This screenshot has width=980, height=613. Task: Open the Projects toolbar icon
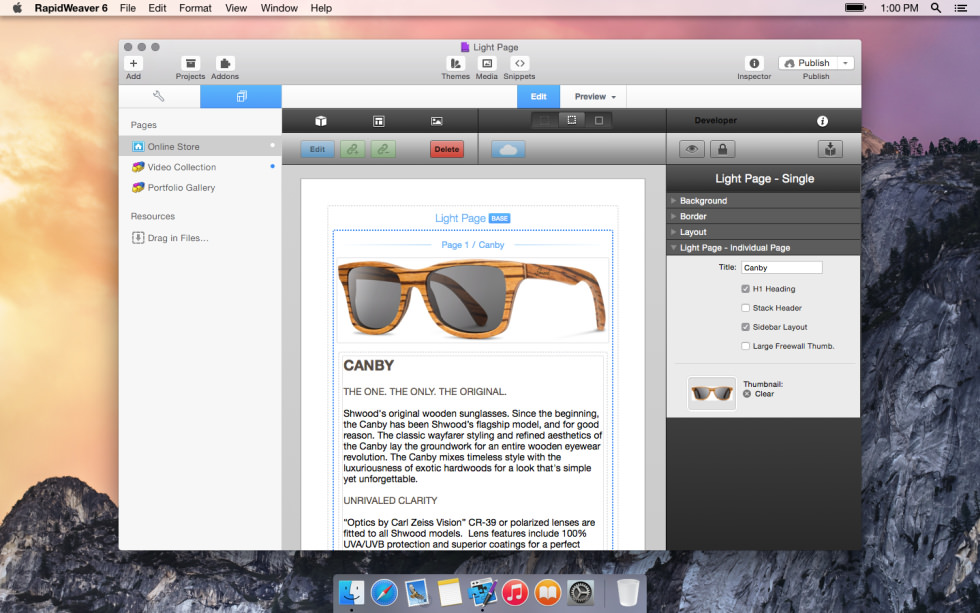click(x=190, y=63)
